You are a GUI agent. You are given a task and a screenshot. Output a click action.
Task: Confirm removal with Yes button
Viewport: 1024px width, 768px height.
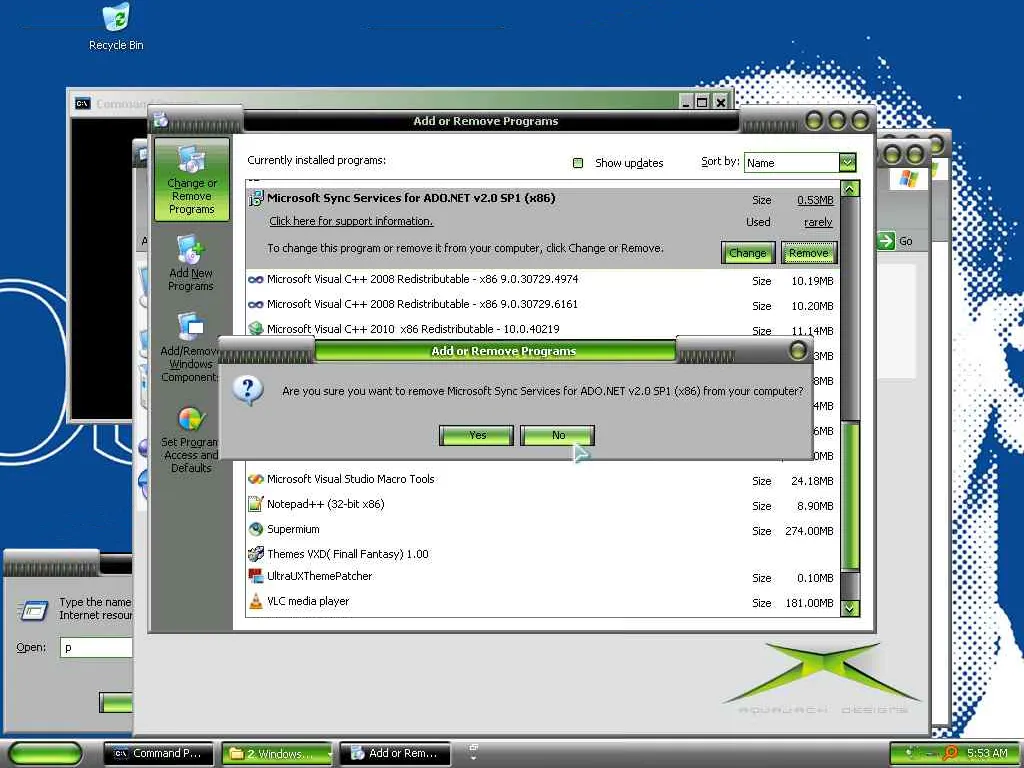477,435
